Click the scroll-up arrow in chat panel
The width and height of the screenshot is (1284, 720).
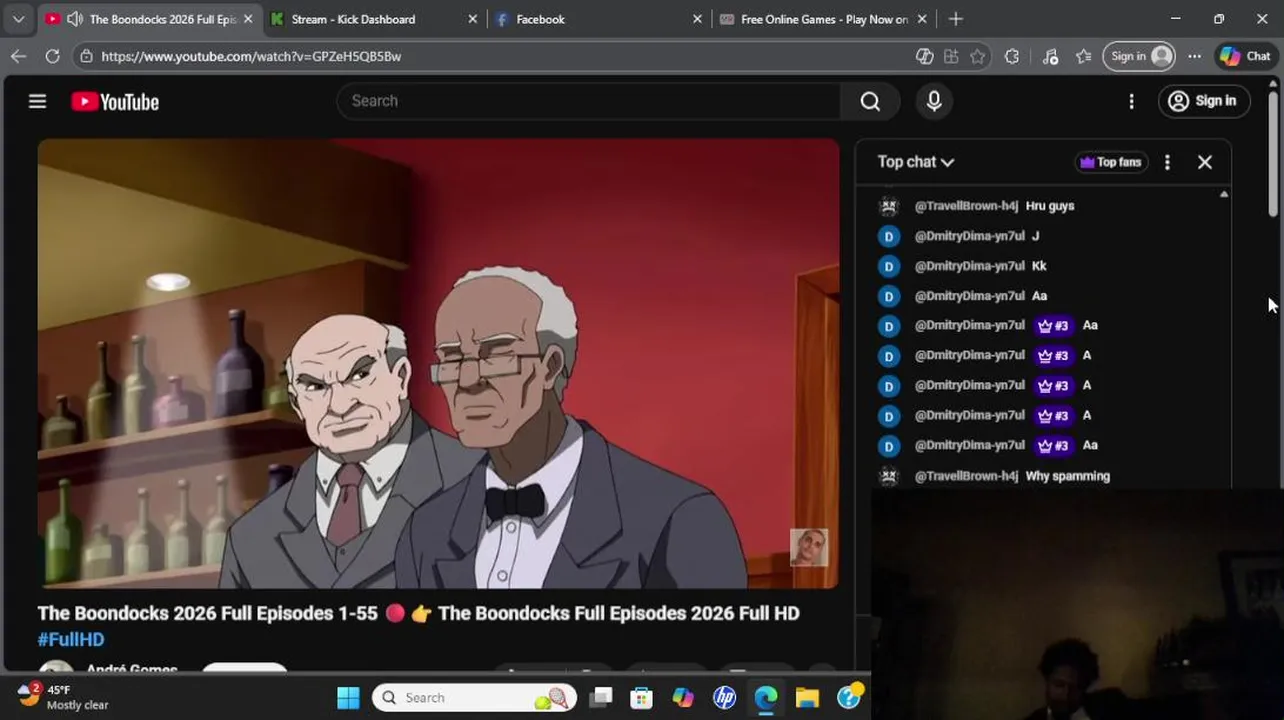(1224, 194)
